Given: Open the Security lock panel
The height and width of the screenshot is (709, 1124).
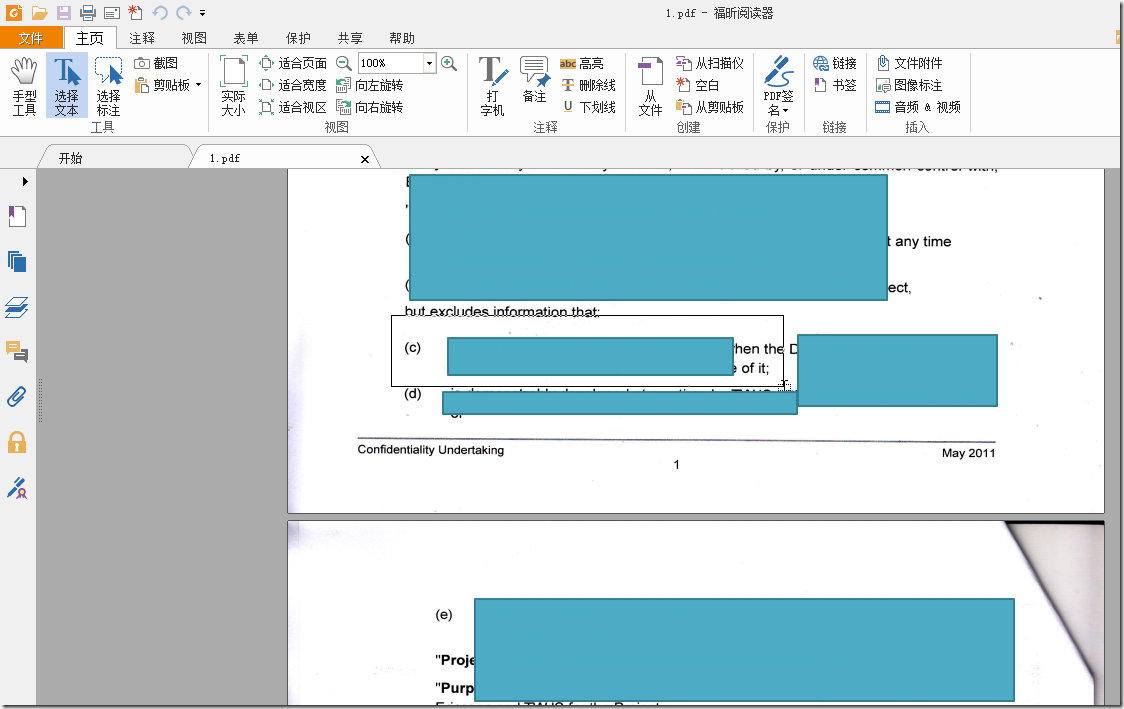Looking at the screenshot, I should click(17, 442).
